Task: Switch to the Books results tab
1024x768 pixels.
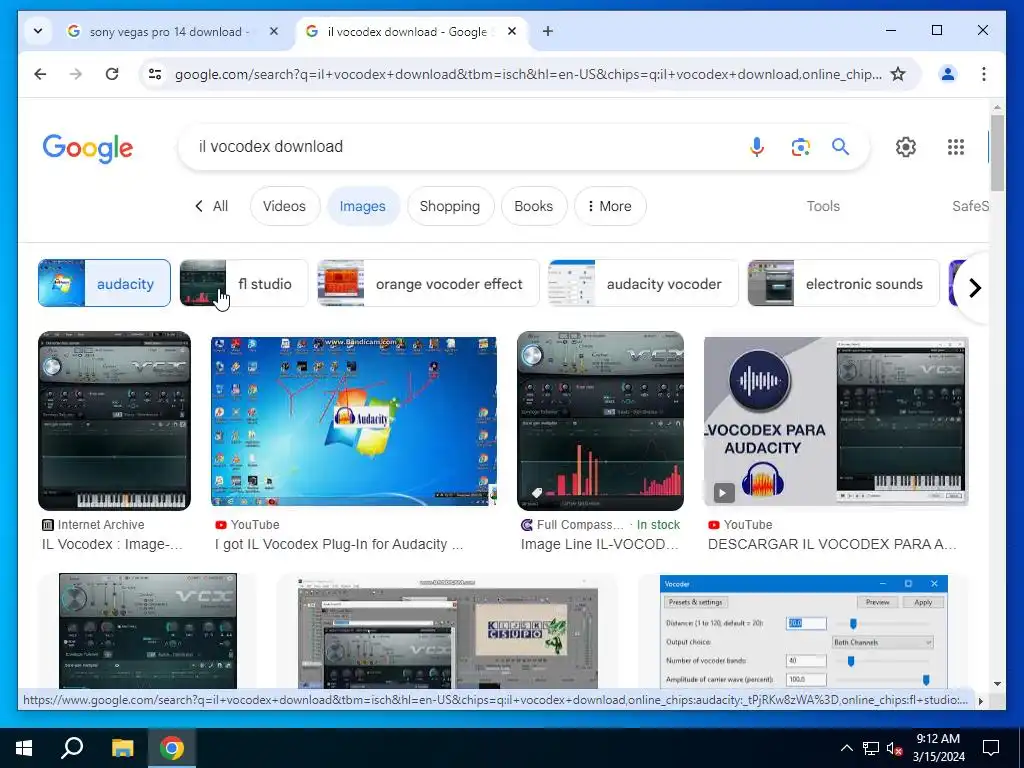Action: point(534,206)
